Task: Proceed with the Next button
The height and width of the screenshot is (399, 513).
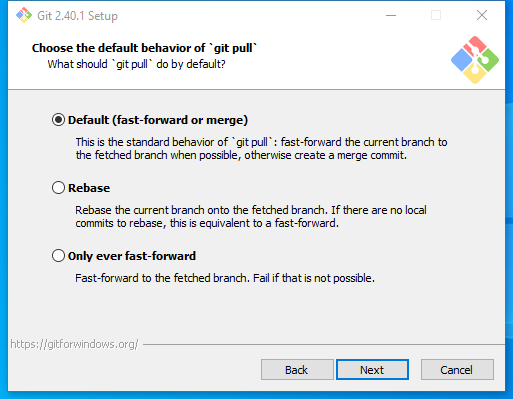Action: [x=372, y=370]
